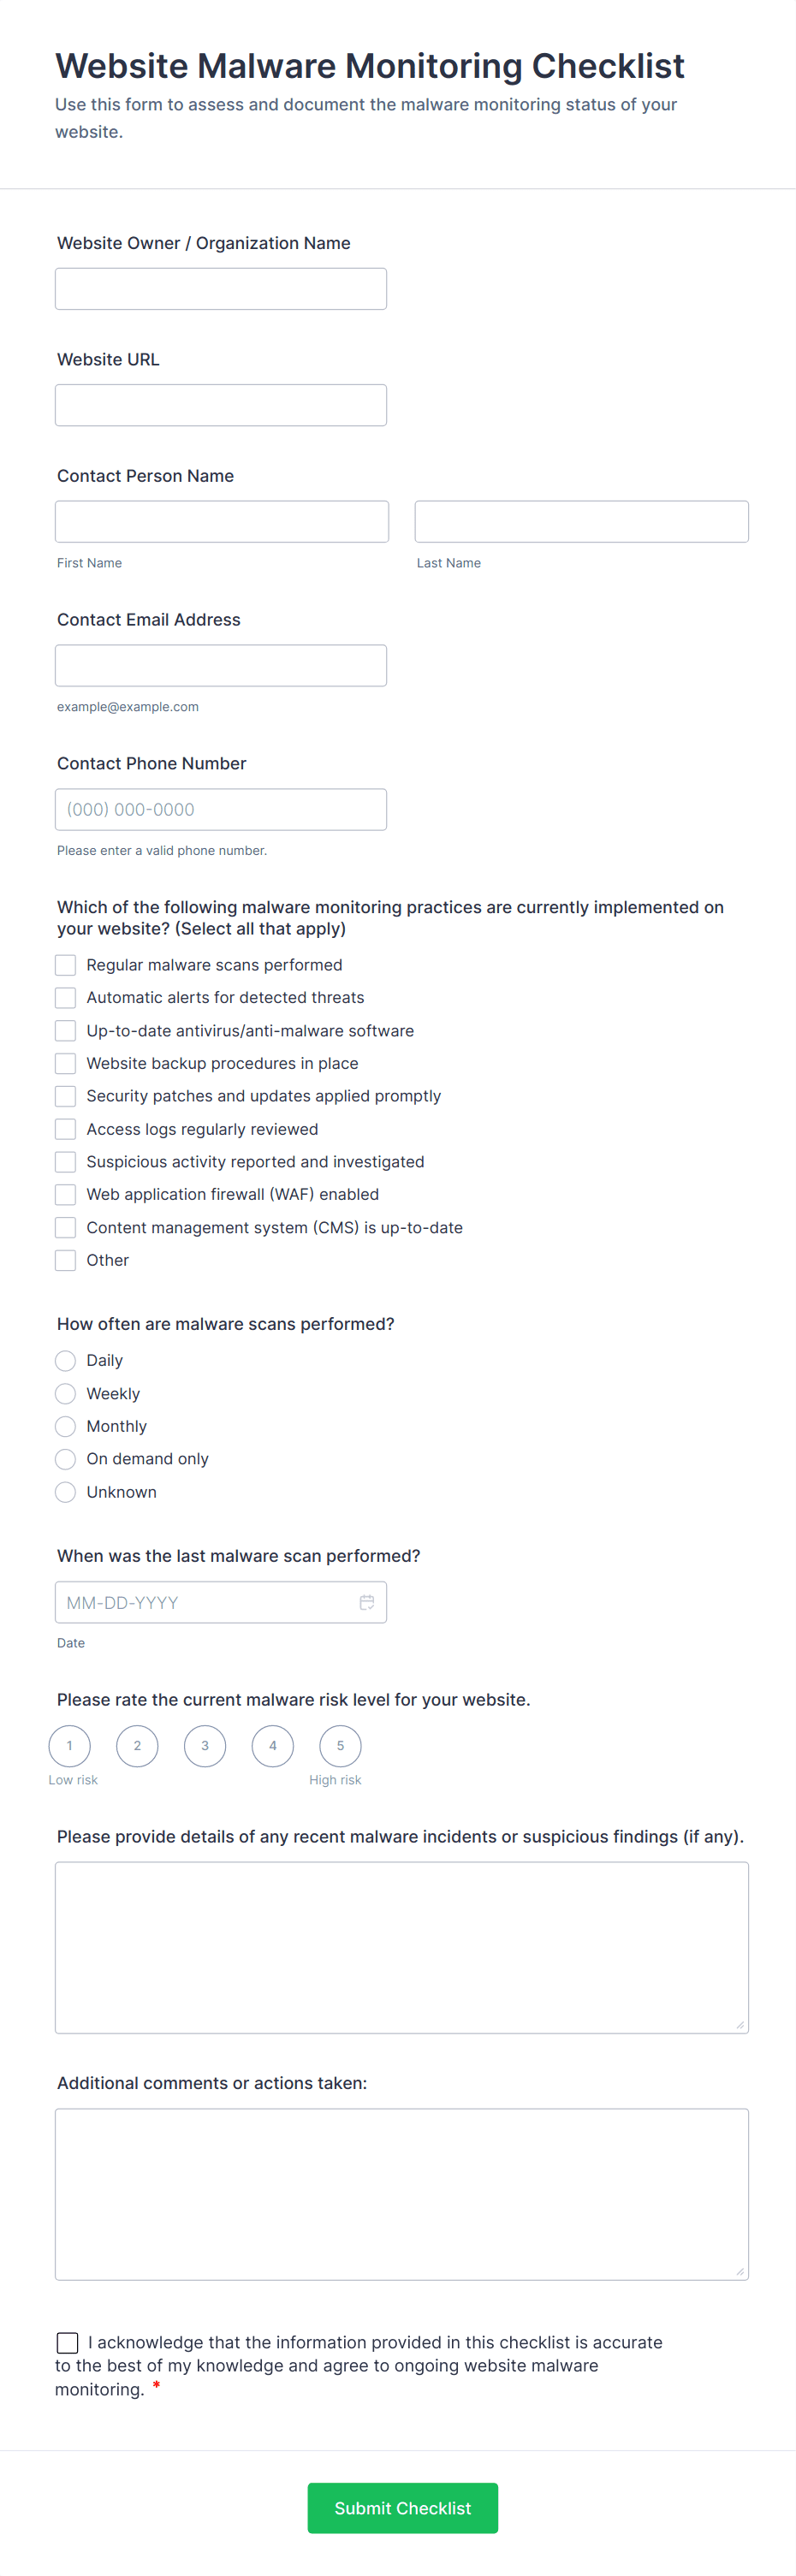Focus the Last Name field

(581, 522)
